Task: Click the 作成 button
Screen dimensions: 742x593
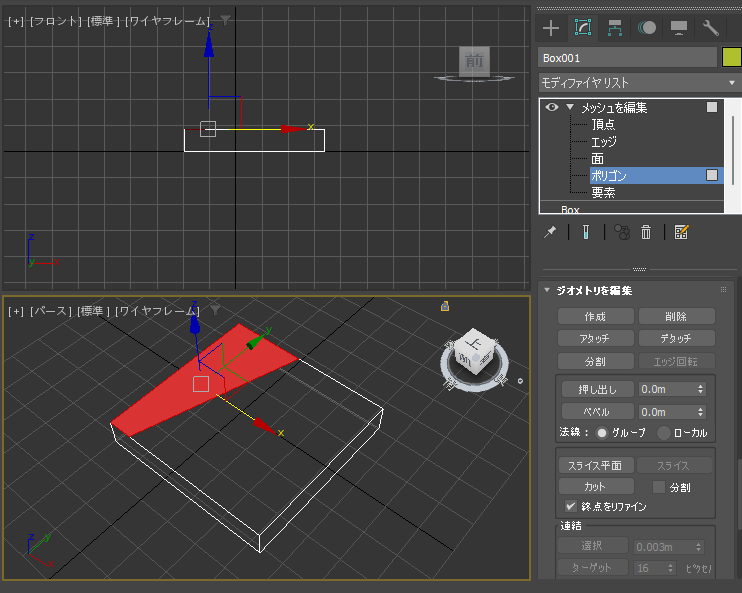Action: [x=595, y=316]
